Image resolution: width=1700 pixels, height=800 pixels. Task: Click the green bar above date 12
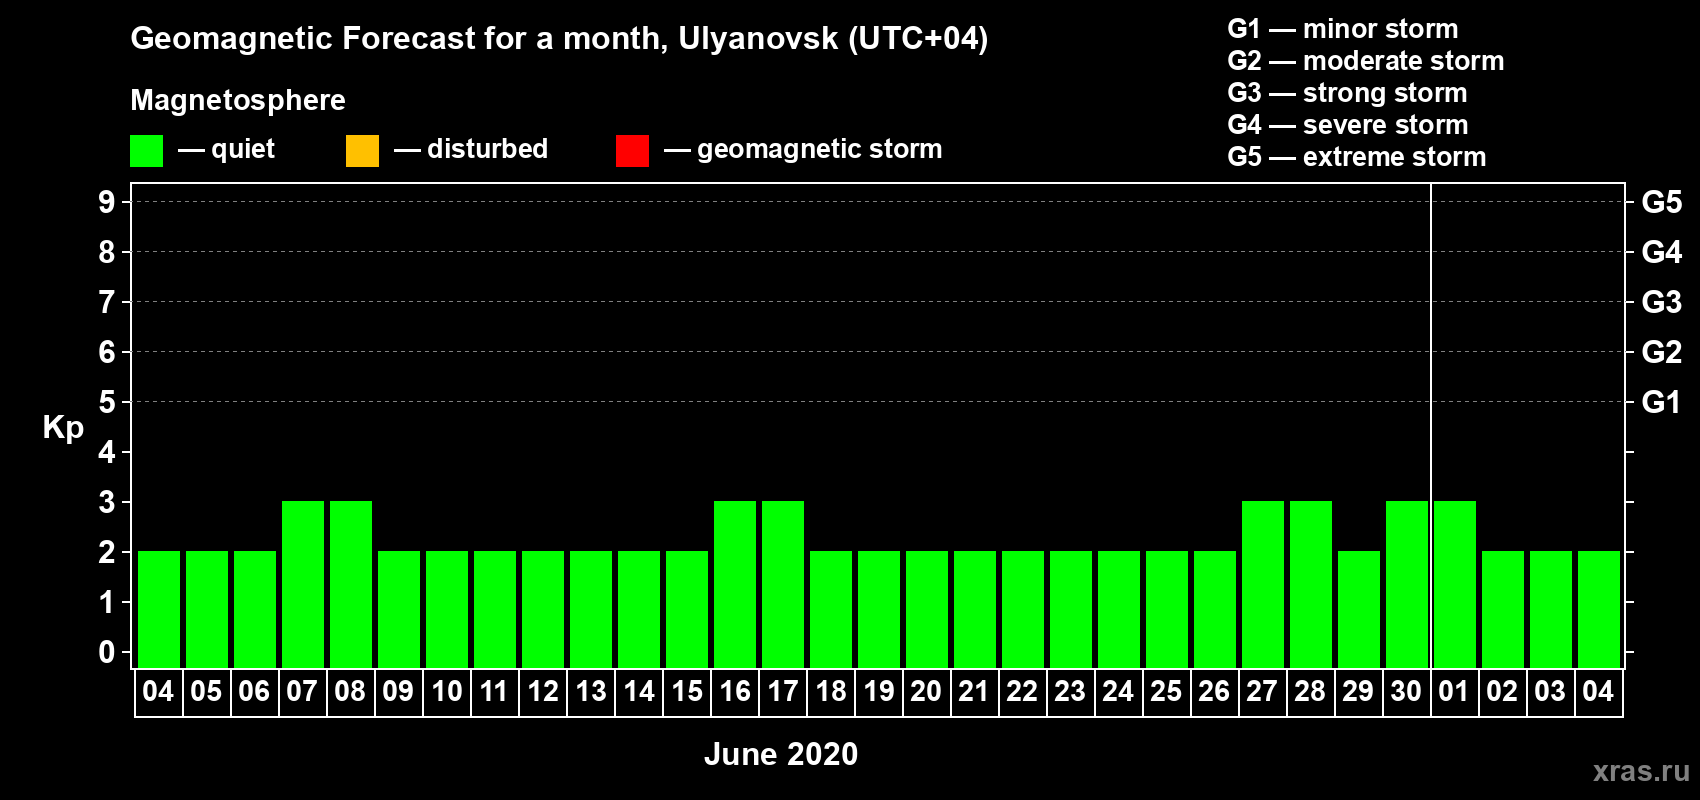click(543, 609)
